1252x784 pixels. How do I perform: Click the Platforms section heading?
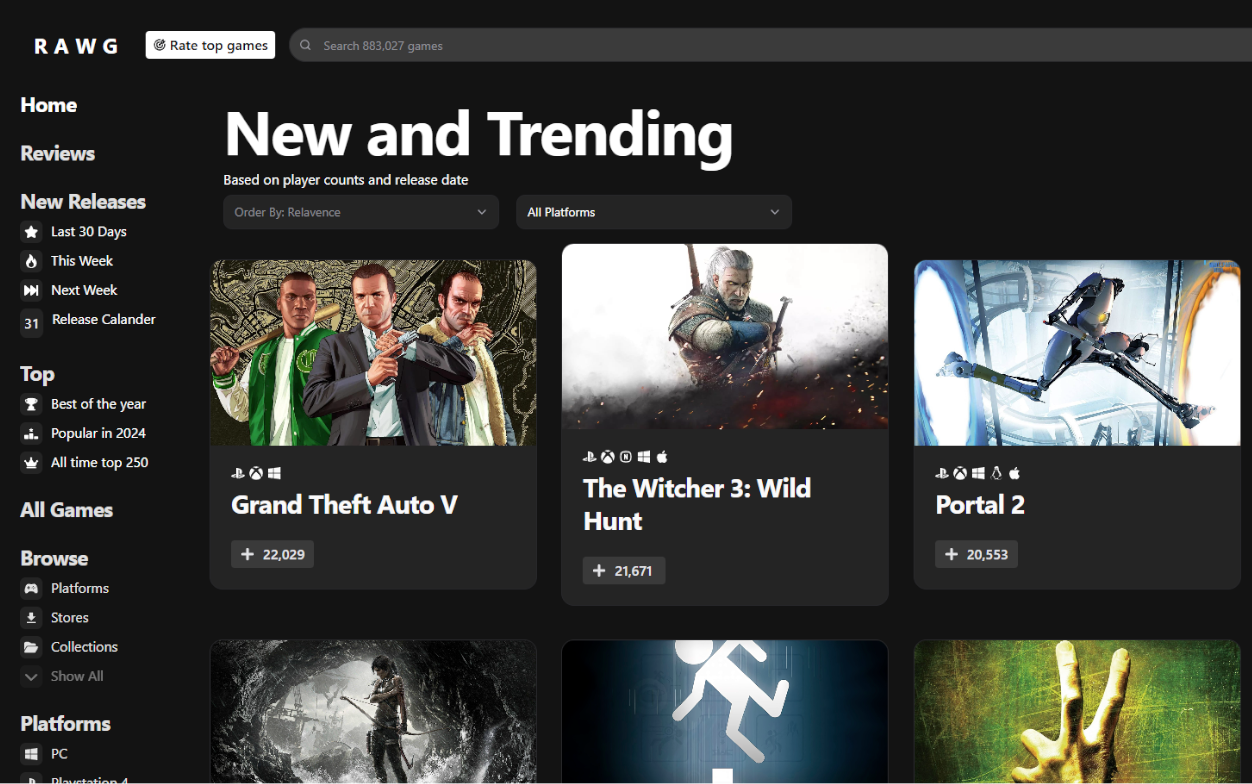tap(65, 723)
